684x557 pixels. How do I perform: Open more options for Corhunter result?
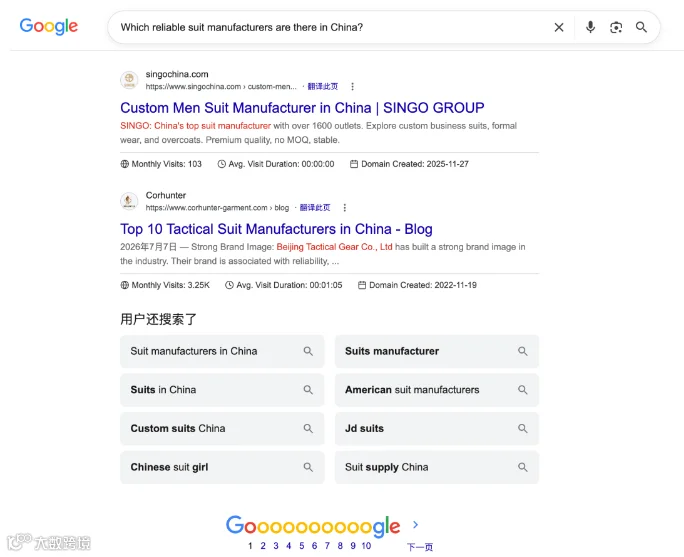(345, 208)
